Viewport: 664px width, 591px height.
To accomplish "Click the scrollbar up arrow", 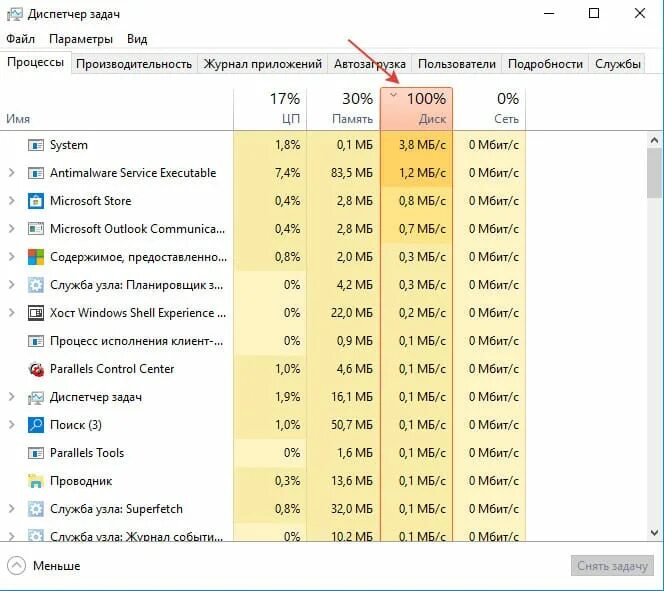I will click(655, 140).
